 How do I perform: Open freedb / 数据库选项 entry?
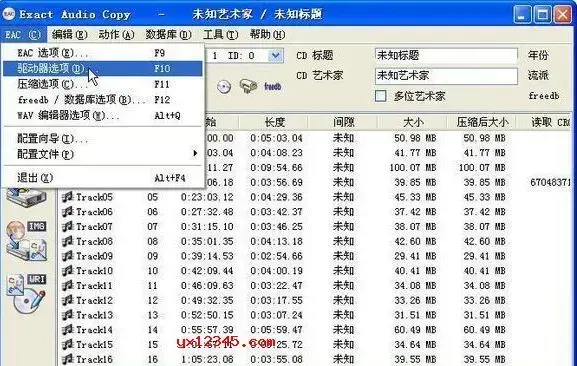tap(102, 100)
